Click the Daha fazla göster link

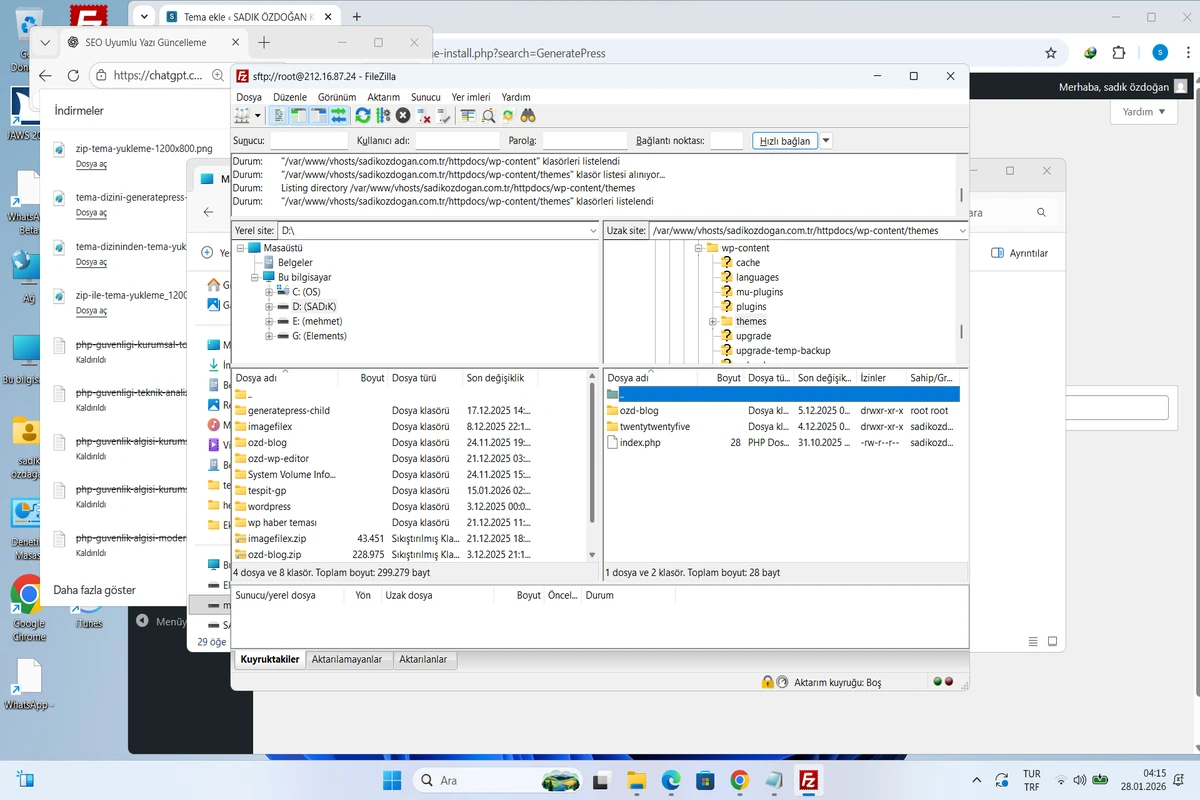click(94, 590)
